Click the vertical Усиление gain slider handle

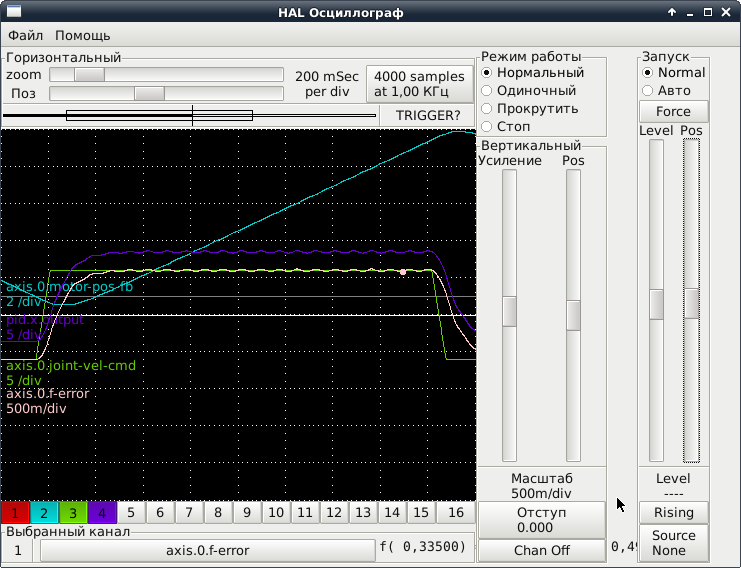509,311
